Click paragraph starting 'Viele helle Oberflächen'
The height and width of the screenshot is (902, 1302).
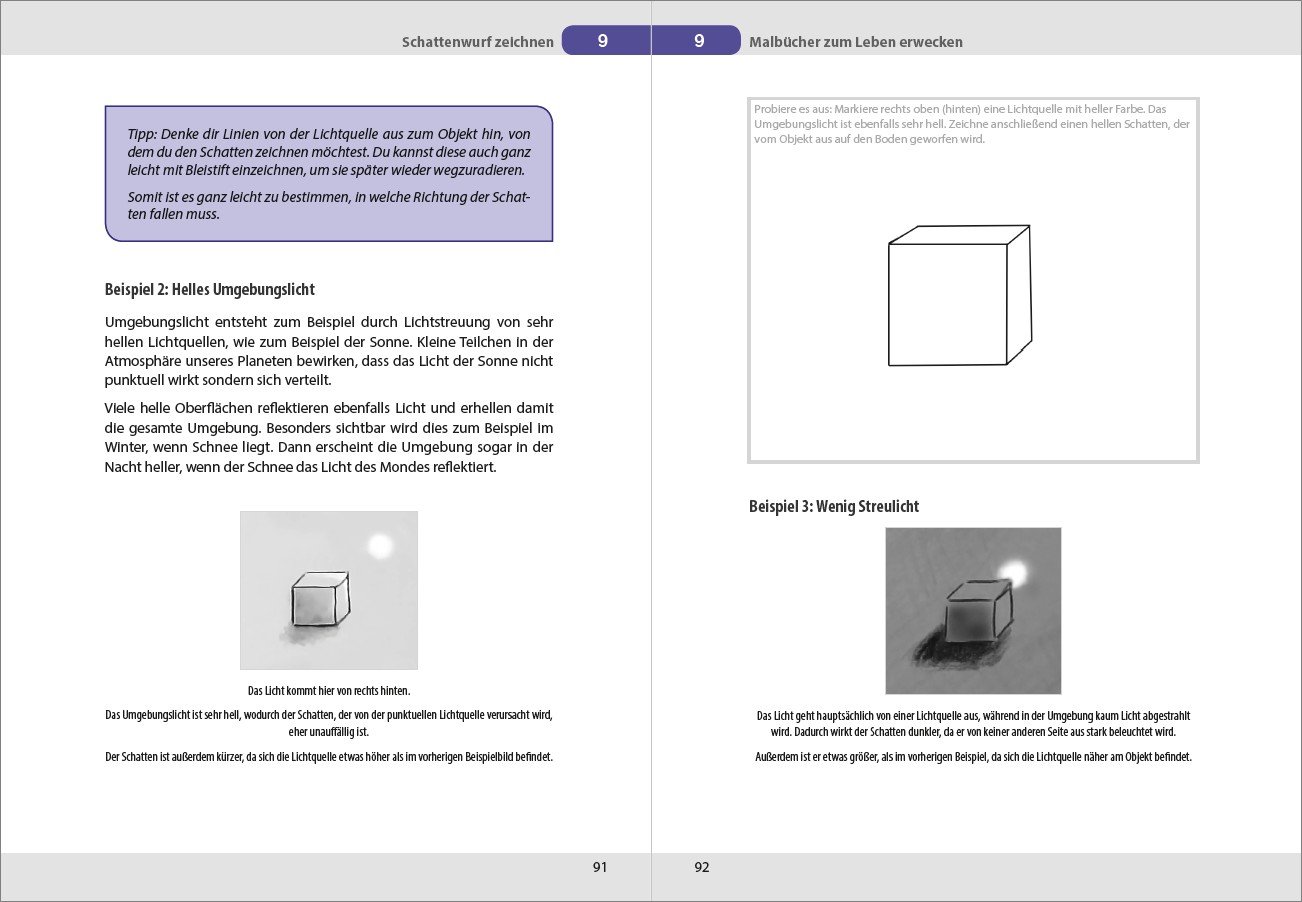click(329, 437)
